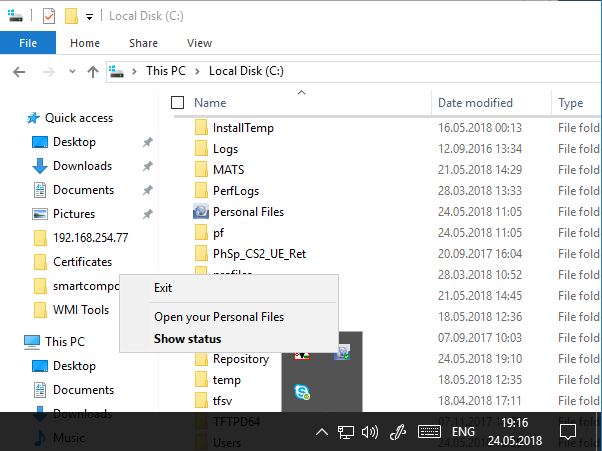
Task: Click the Personal Files tray icon
Action: 342,352
